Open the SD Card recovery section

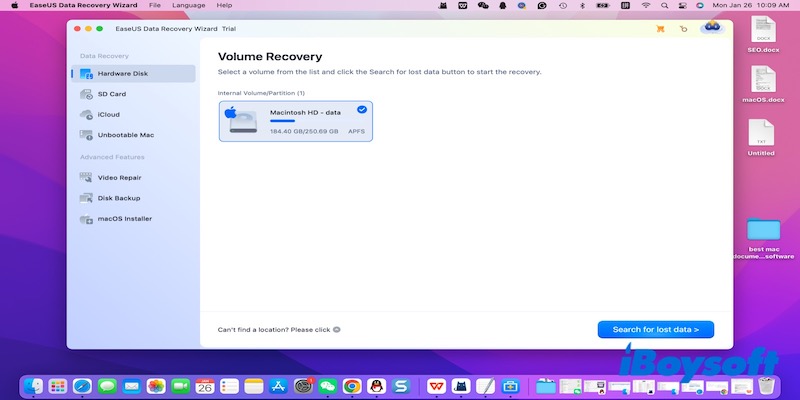(x=110, y=94)
